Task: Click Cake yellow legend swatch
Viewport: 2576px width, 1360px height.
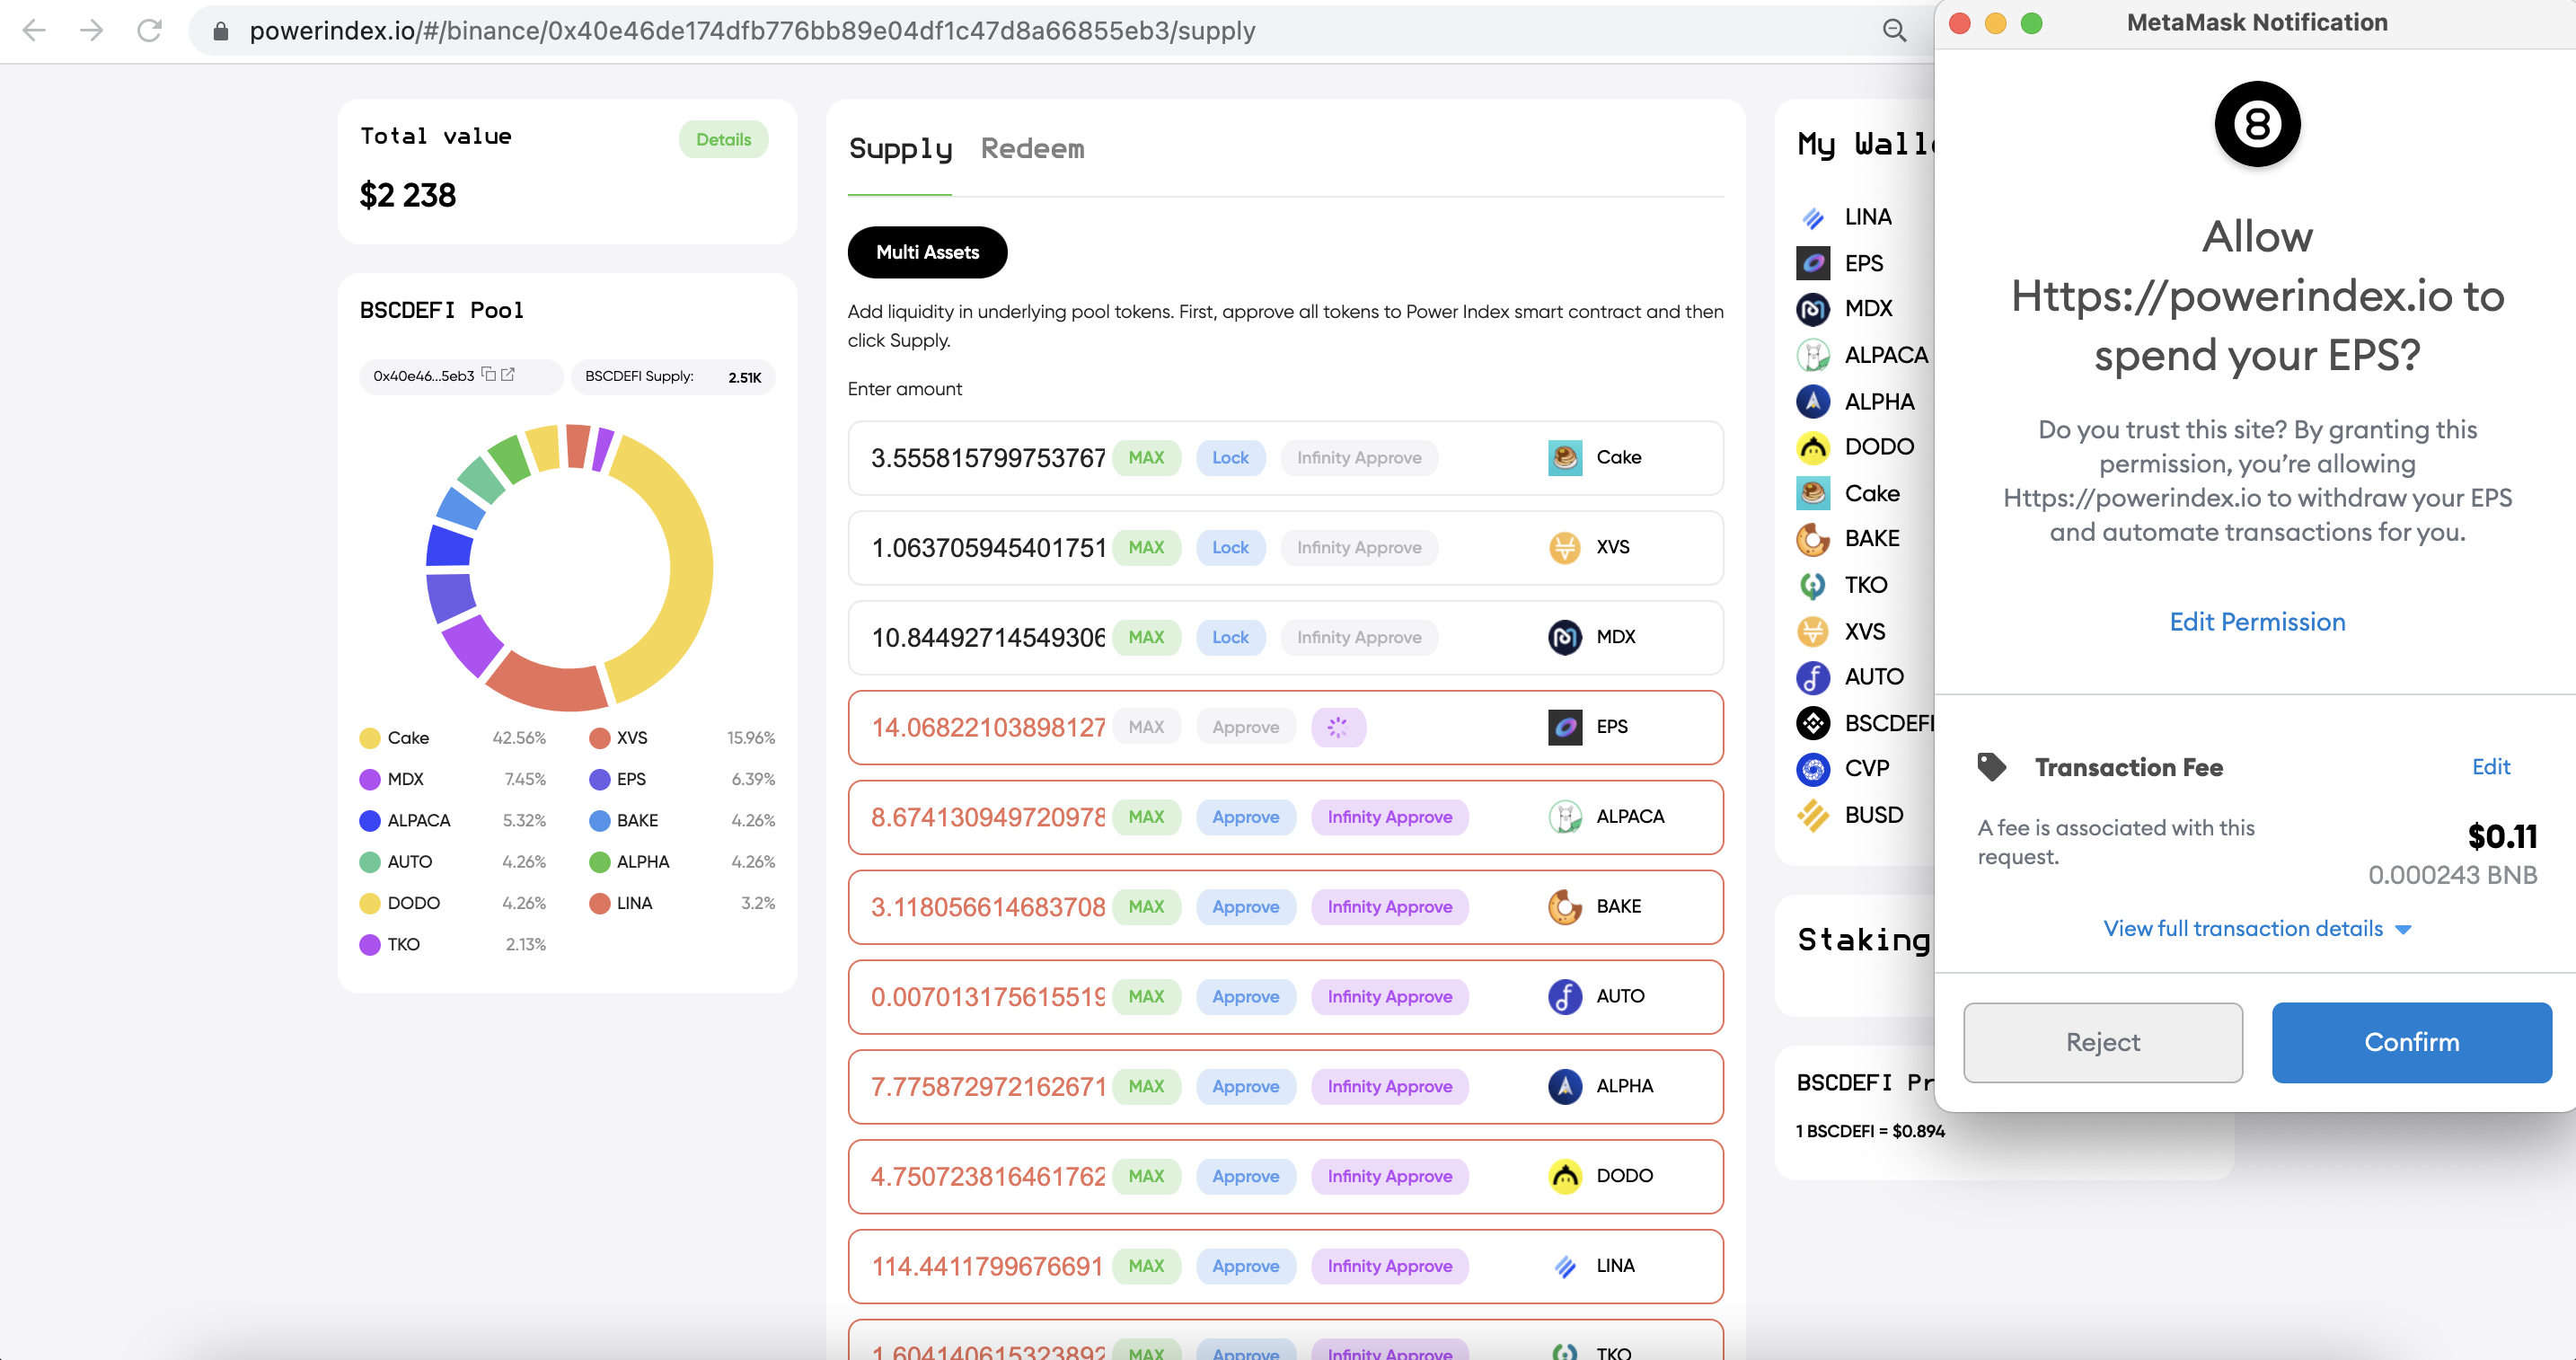Action: (369, 738)
